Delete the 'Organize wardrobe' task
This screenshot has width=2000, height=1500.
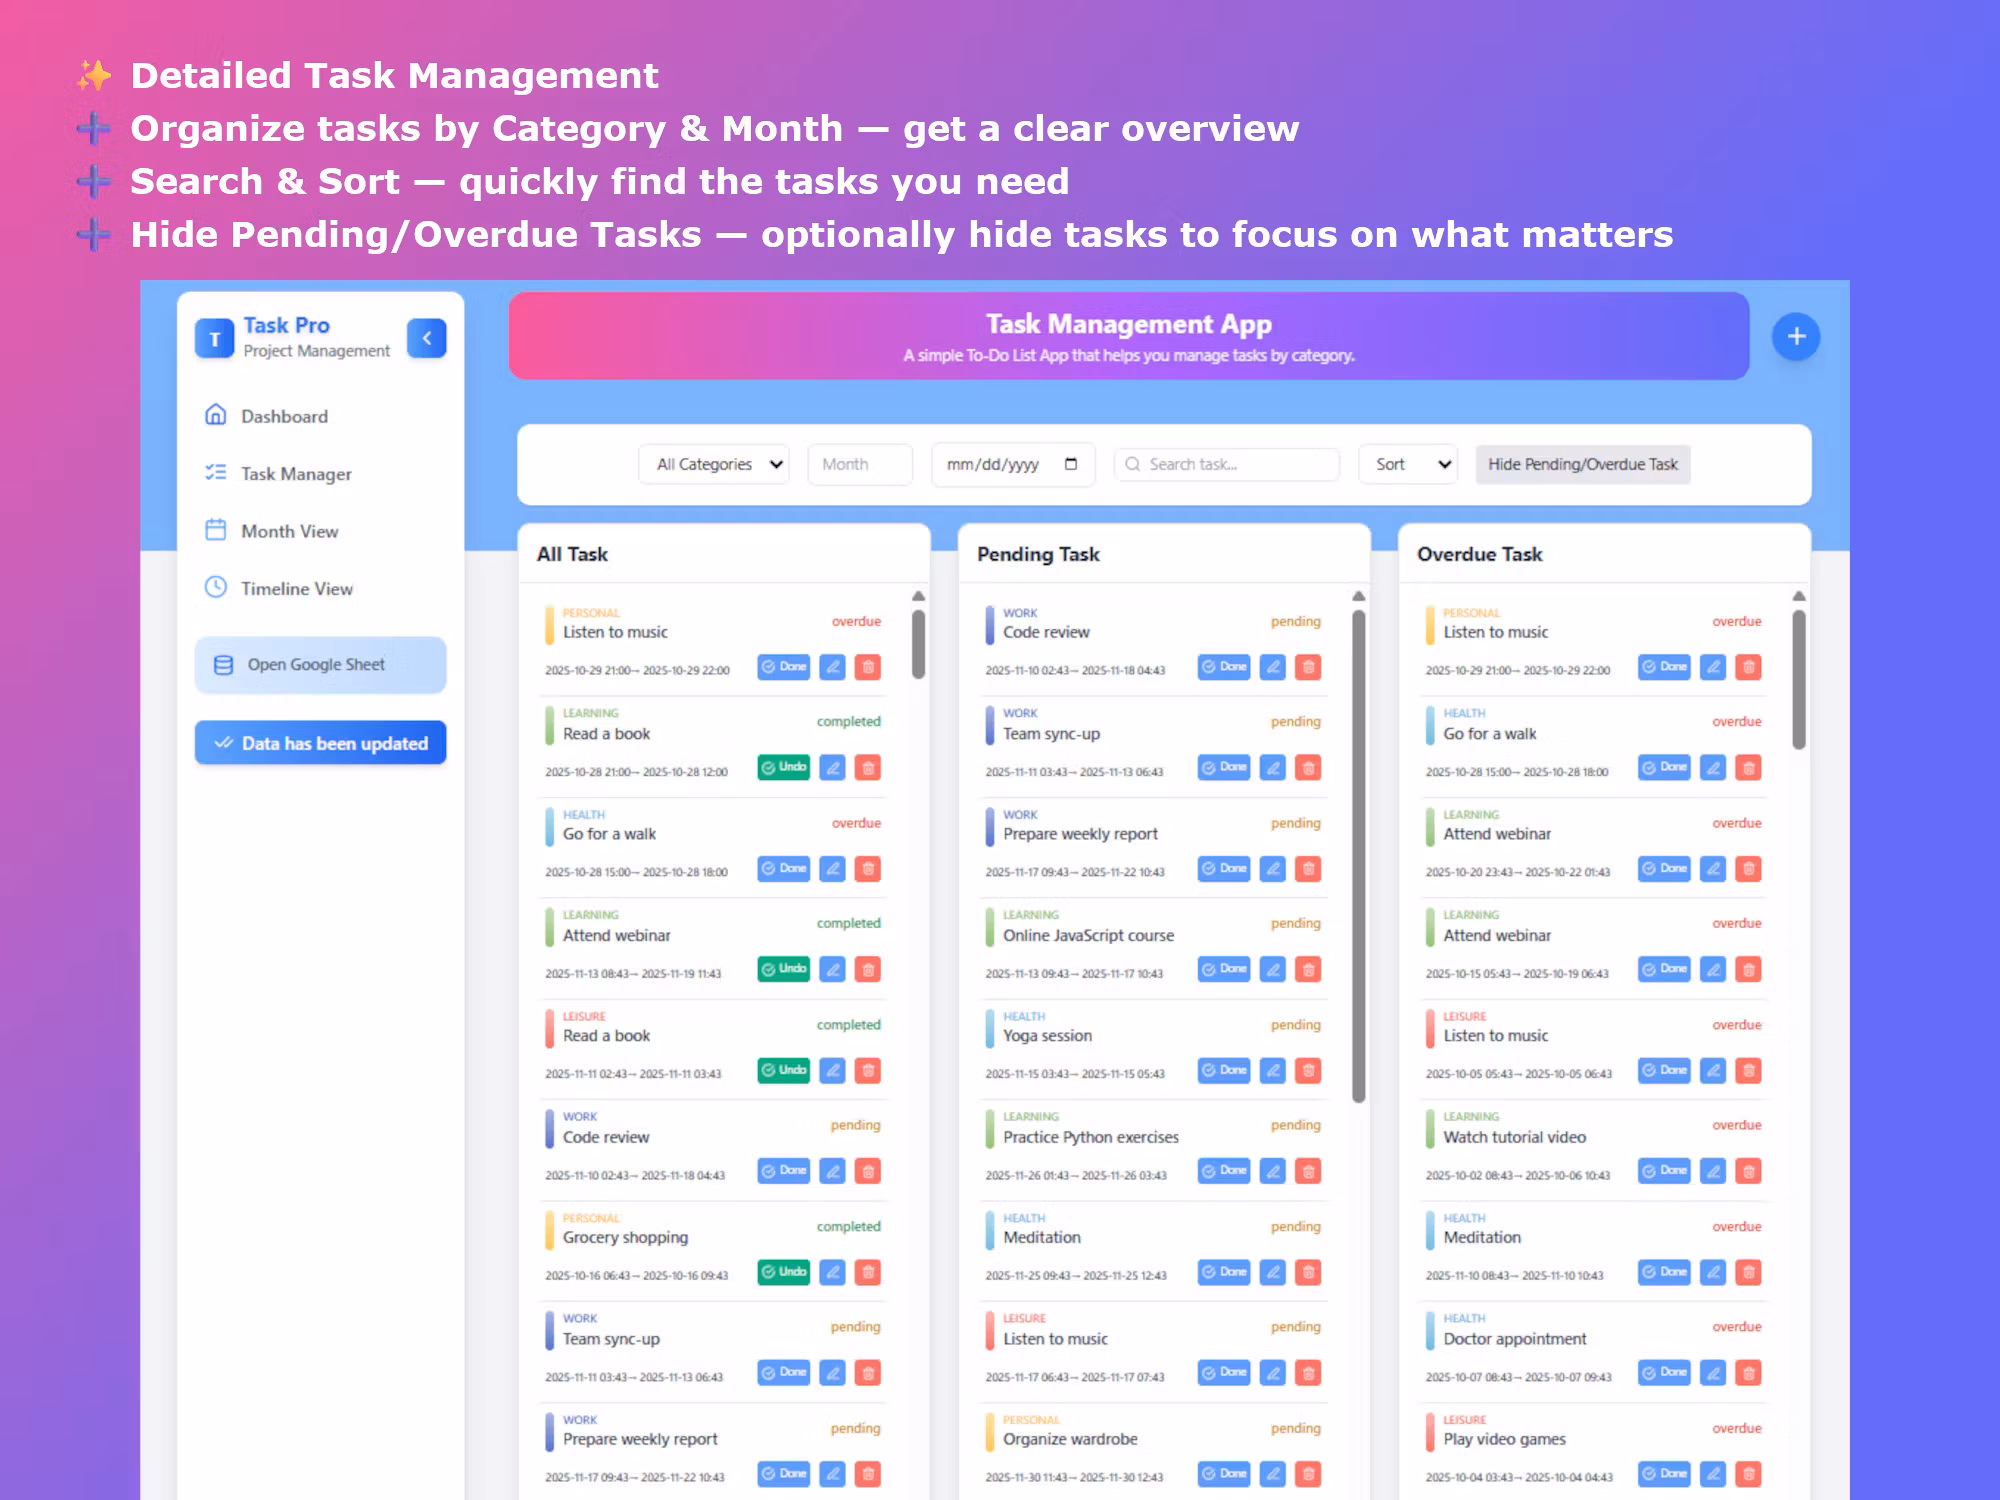(x=1308, y=1474)
